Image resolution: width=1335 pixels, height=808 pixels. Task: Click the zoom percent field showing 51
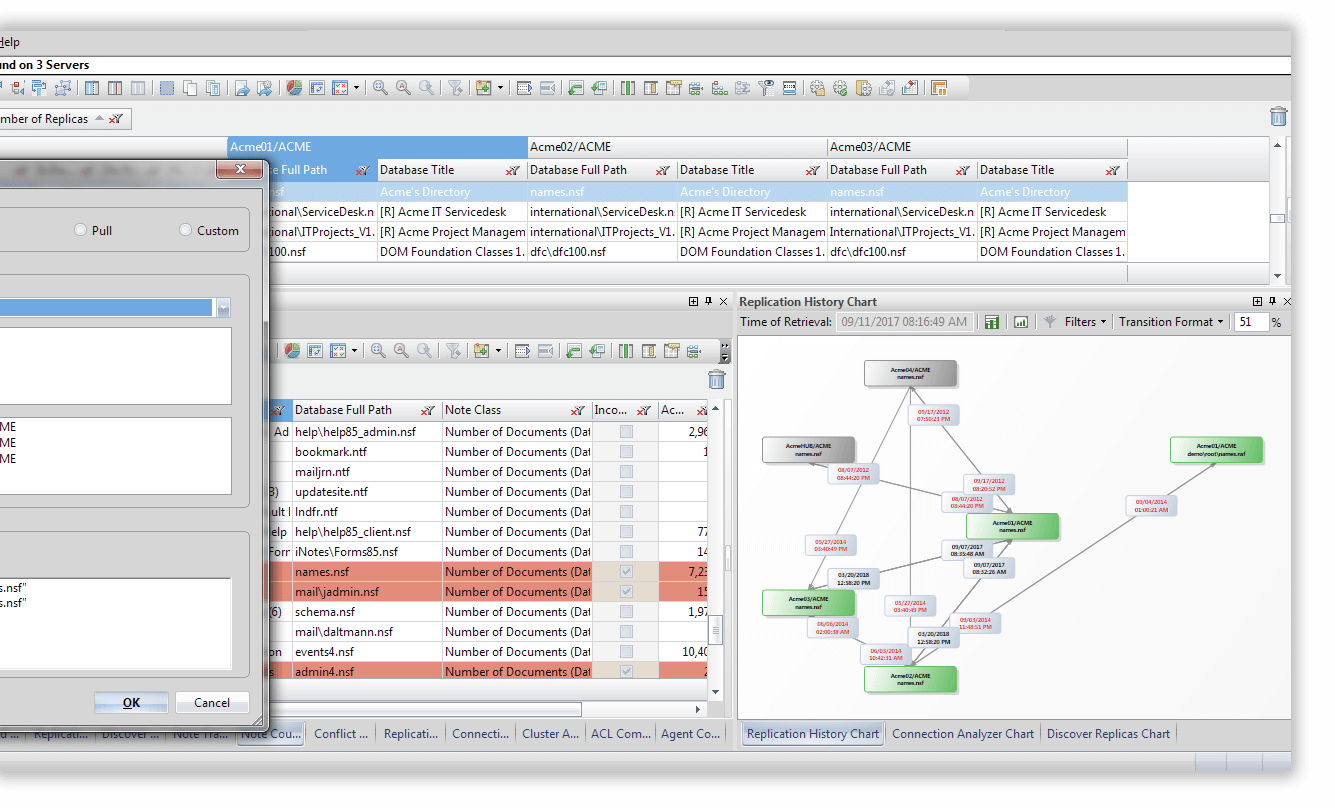(1251, 322)
